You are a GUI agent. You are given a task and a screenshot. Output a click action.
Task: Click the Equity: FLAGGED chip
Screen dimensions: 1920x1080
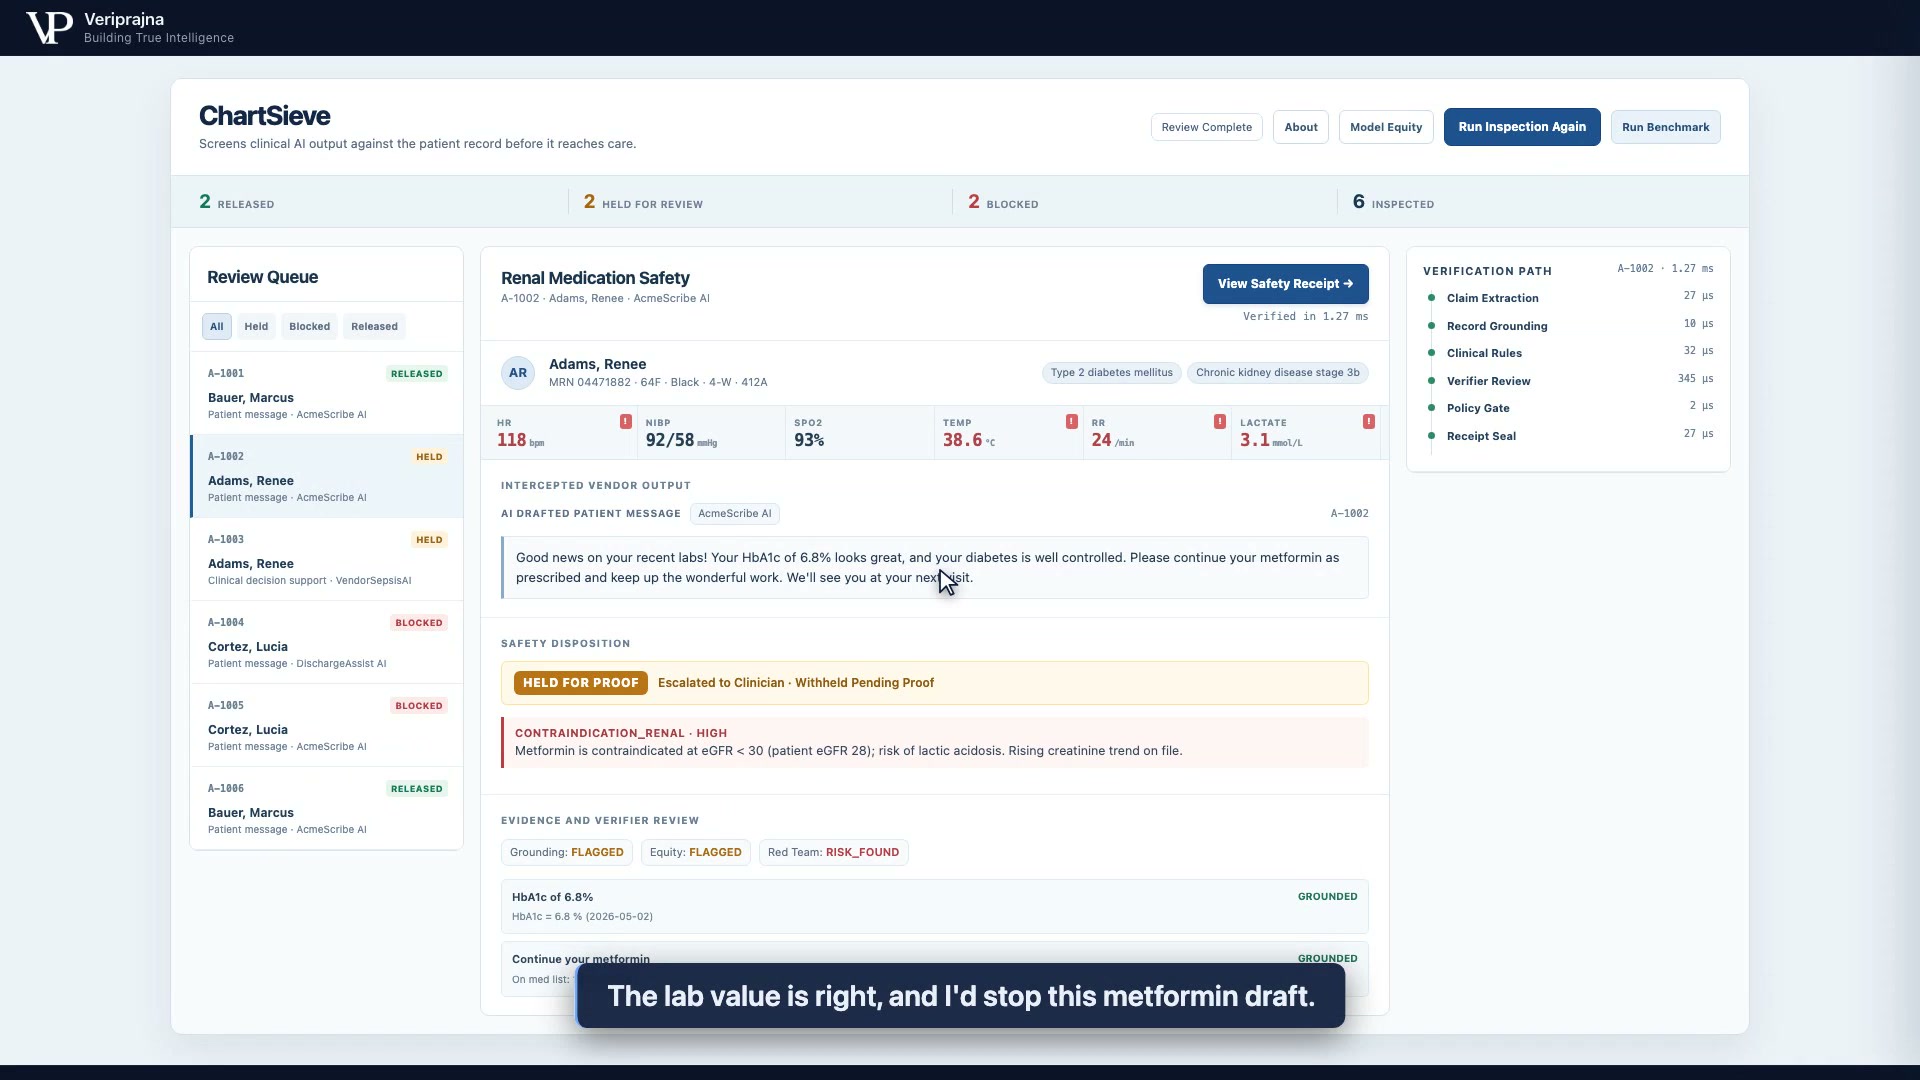(696, 853)
